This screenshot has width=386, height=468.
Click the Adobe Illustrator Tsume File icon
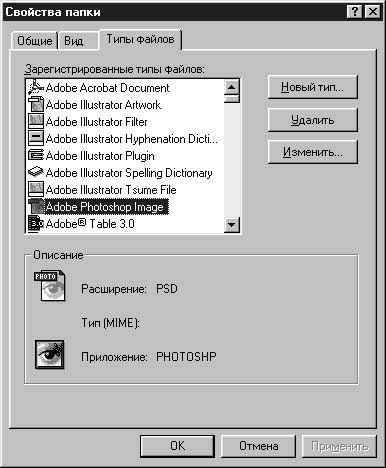pos(36,189)
